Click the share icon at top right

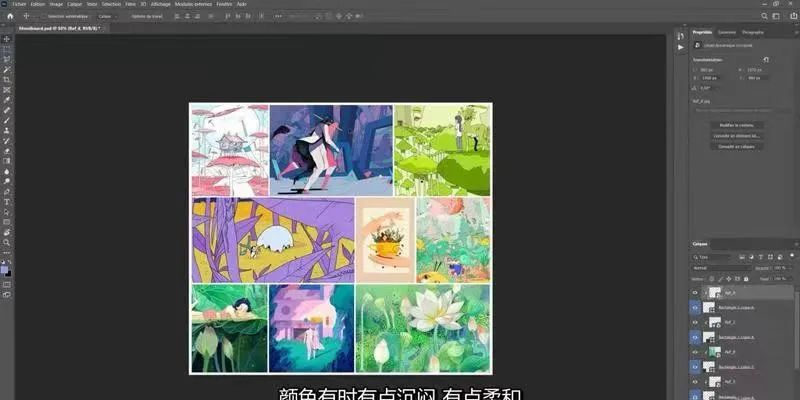793,16
